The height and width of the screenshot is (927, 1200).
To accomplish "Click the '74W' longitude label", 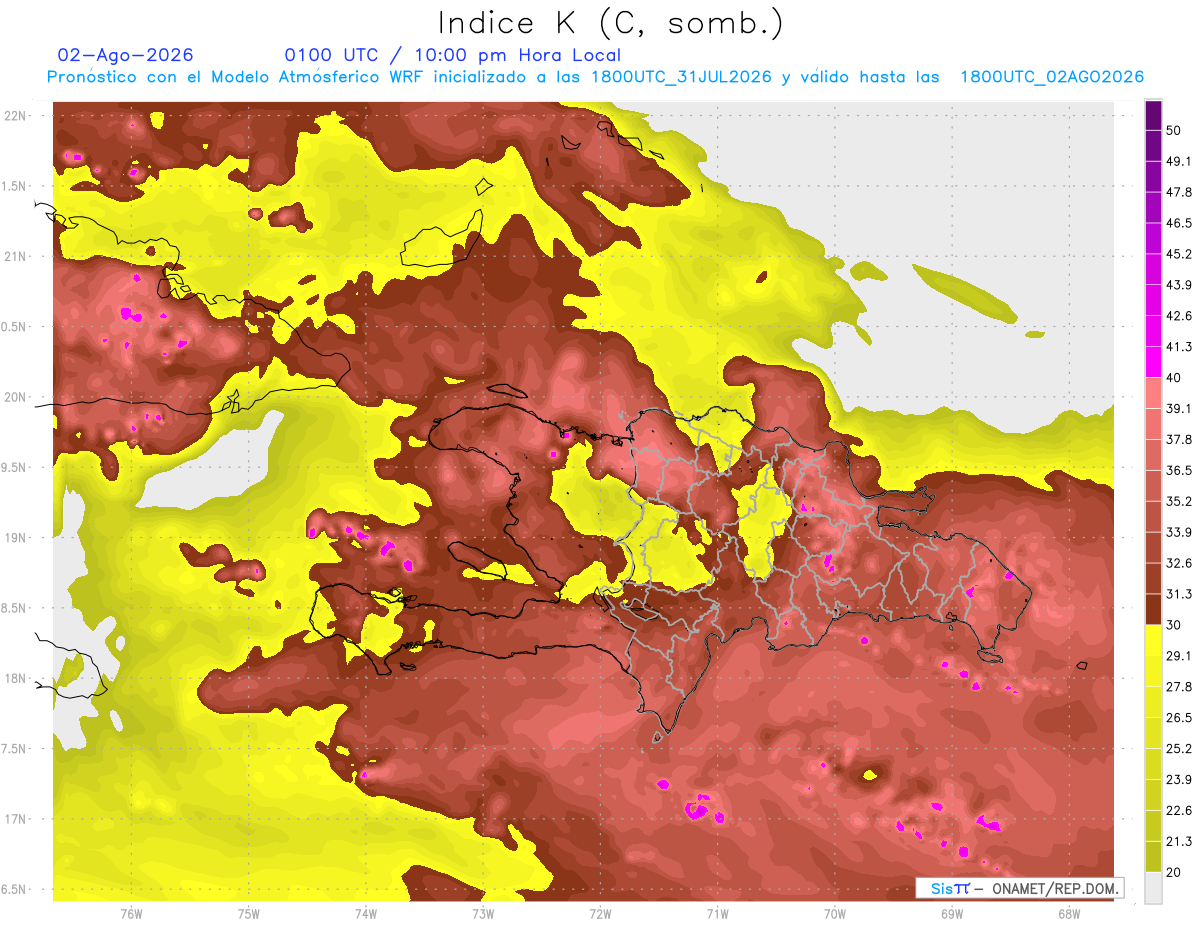I will point(366,913).
